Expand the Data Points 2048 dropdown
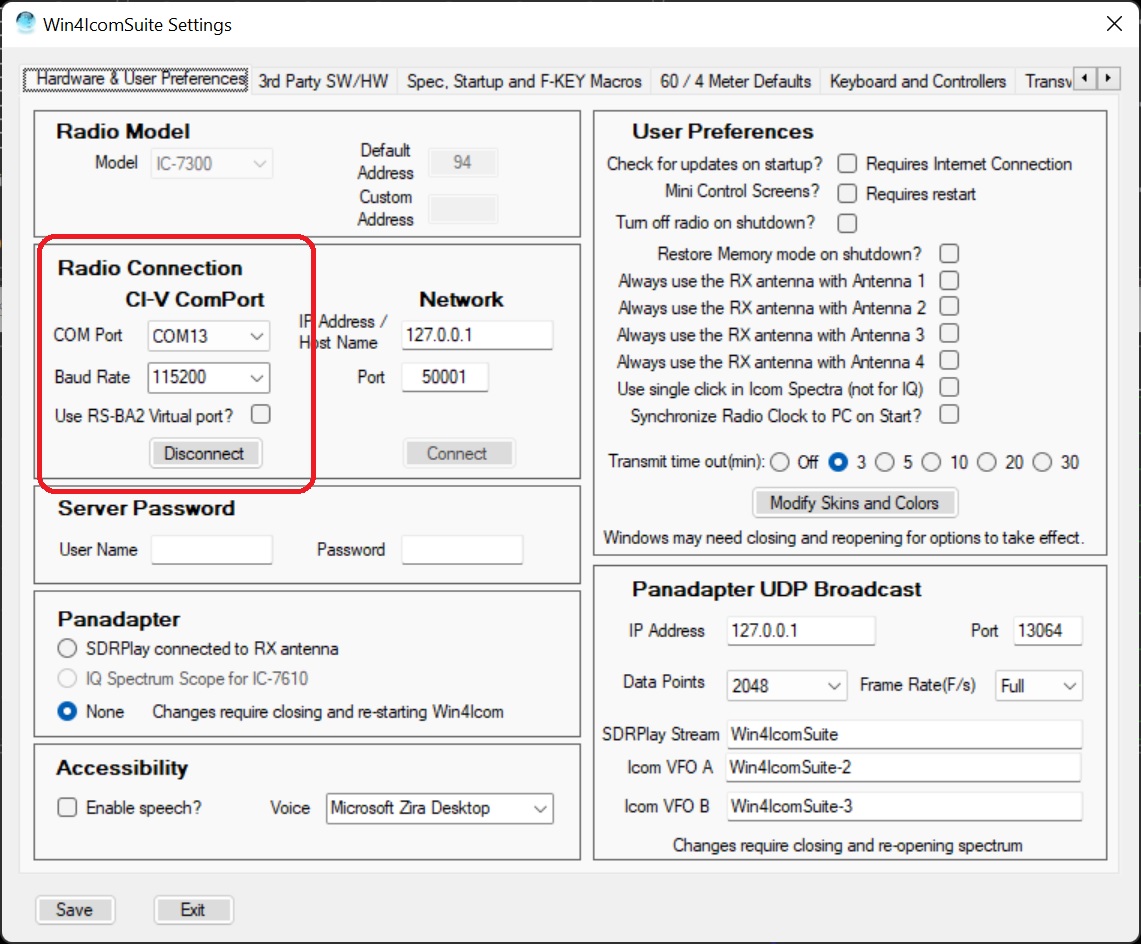 [x=786, y=686]
